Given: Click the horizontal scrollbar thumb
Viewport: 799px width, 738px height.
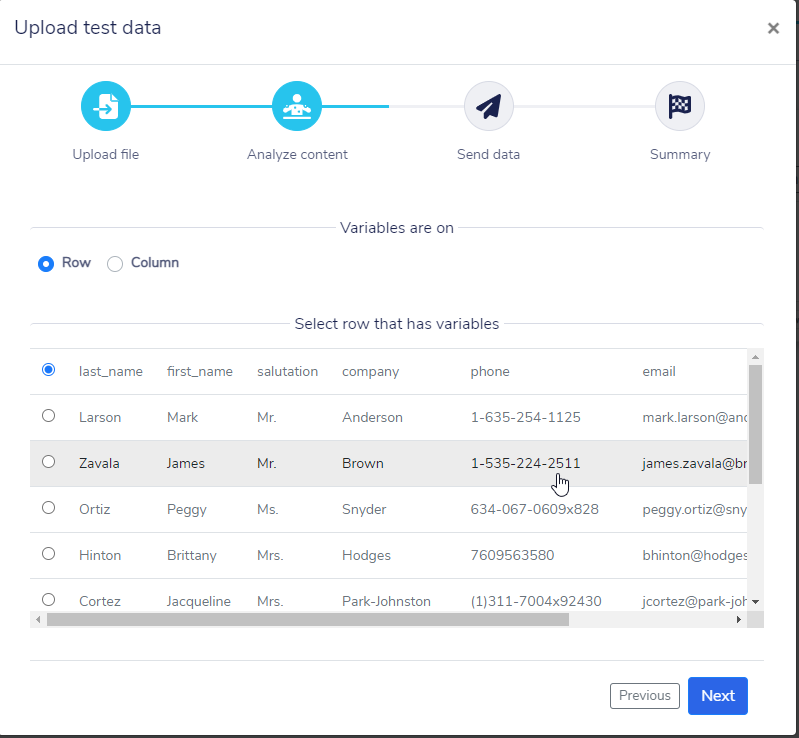Looking at the screenshot, I should (308, 619).
